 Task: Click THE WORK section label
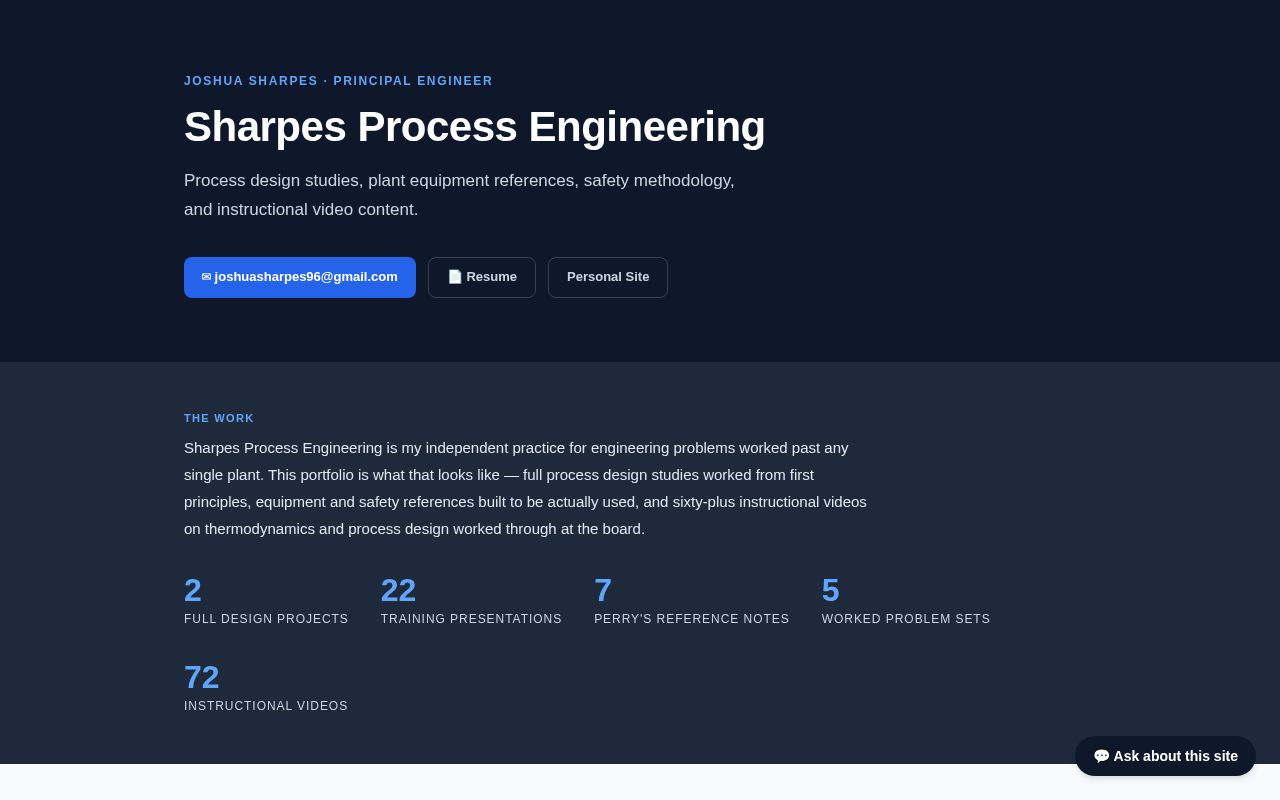[219, 418]
